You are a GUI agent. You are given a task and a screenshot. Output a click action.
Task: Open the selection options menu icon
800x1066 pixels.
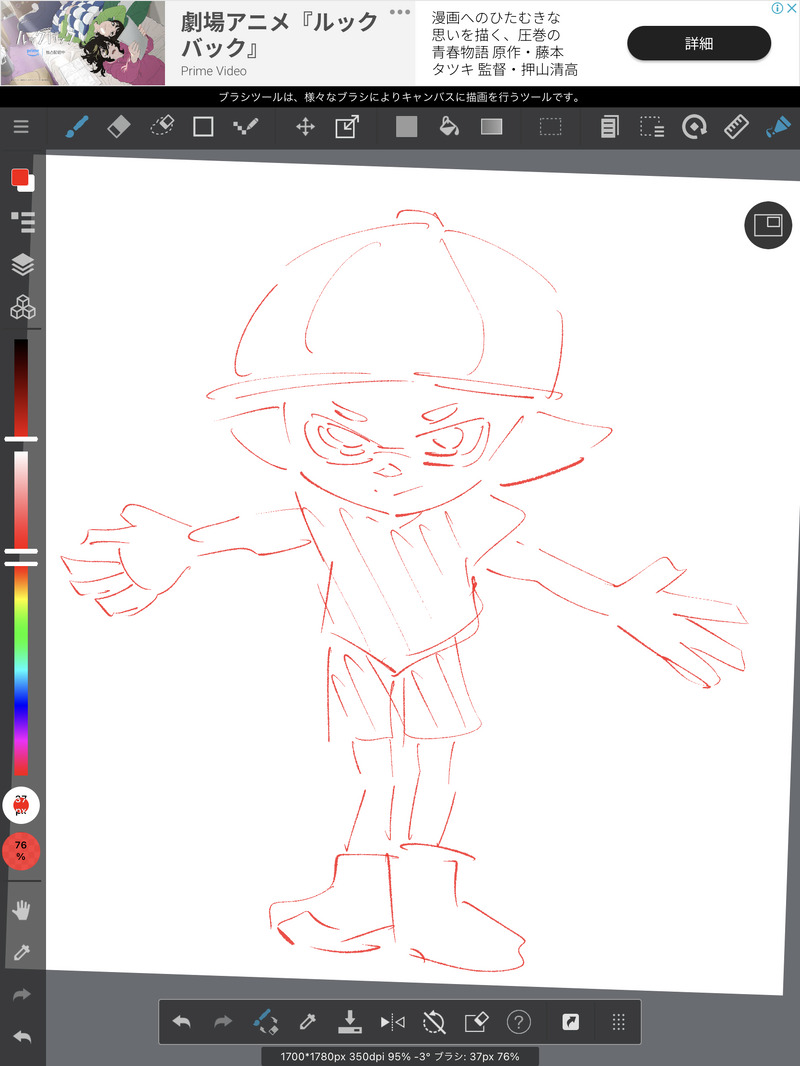652,126
